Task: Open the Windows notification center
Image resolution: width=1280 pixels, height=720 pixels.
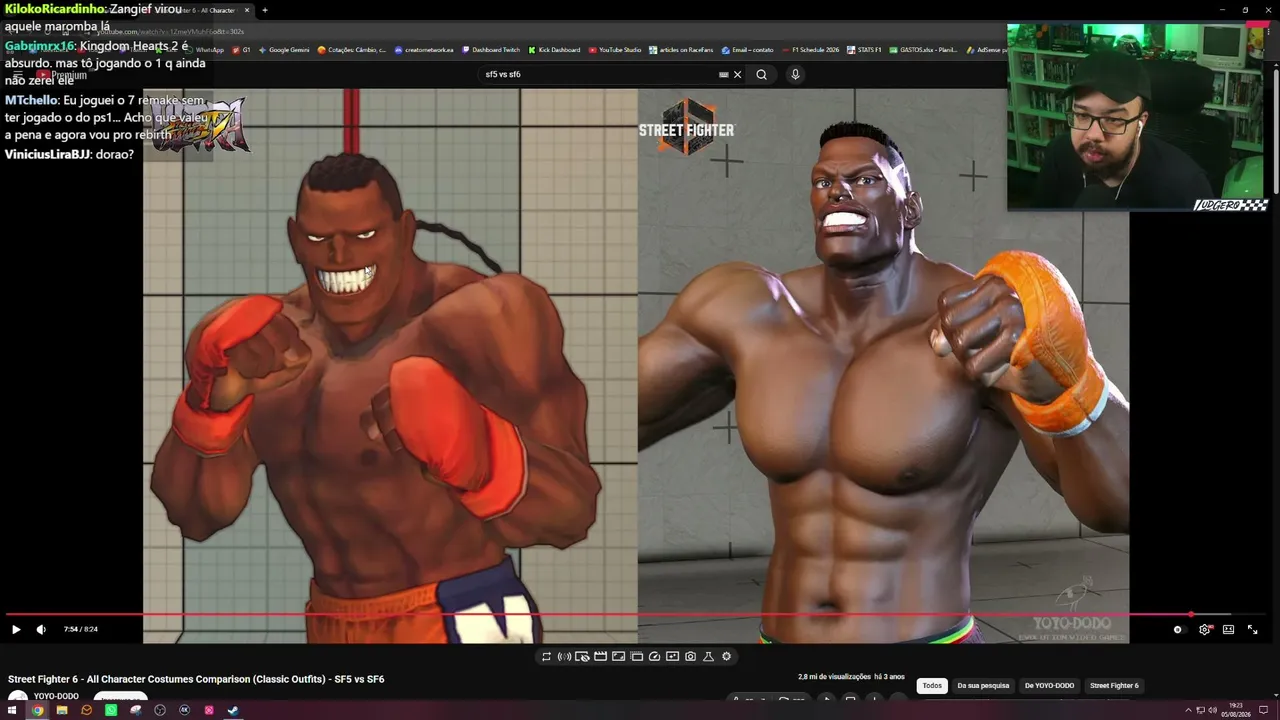Action: pyautogui.click(x=1264, y=711)
